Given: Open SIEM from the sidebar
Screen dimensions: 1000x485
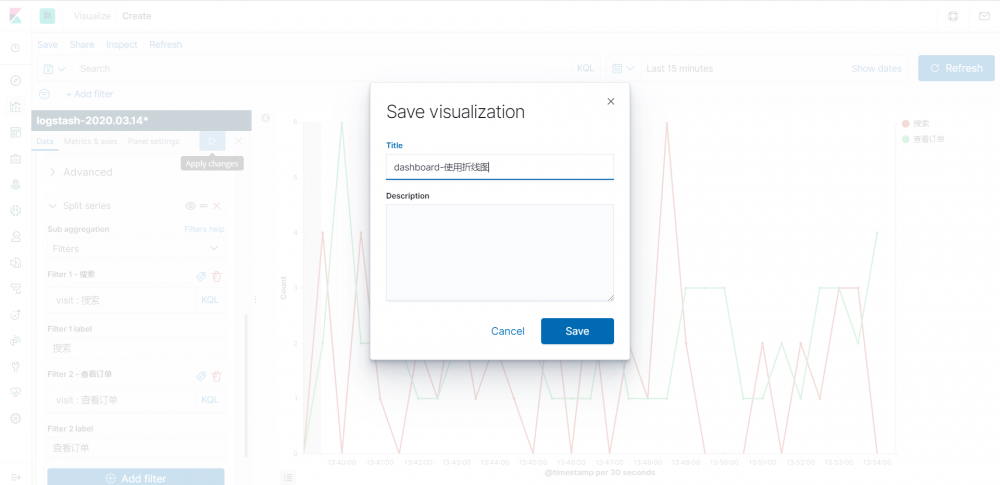Looking at the screenshot, I should click(x=16, y=341).
